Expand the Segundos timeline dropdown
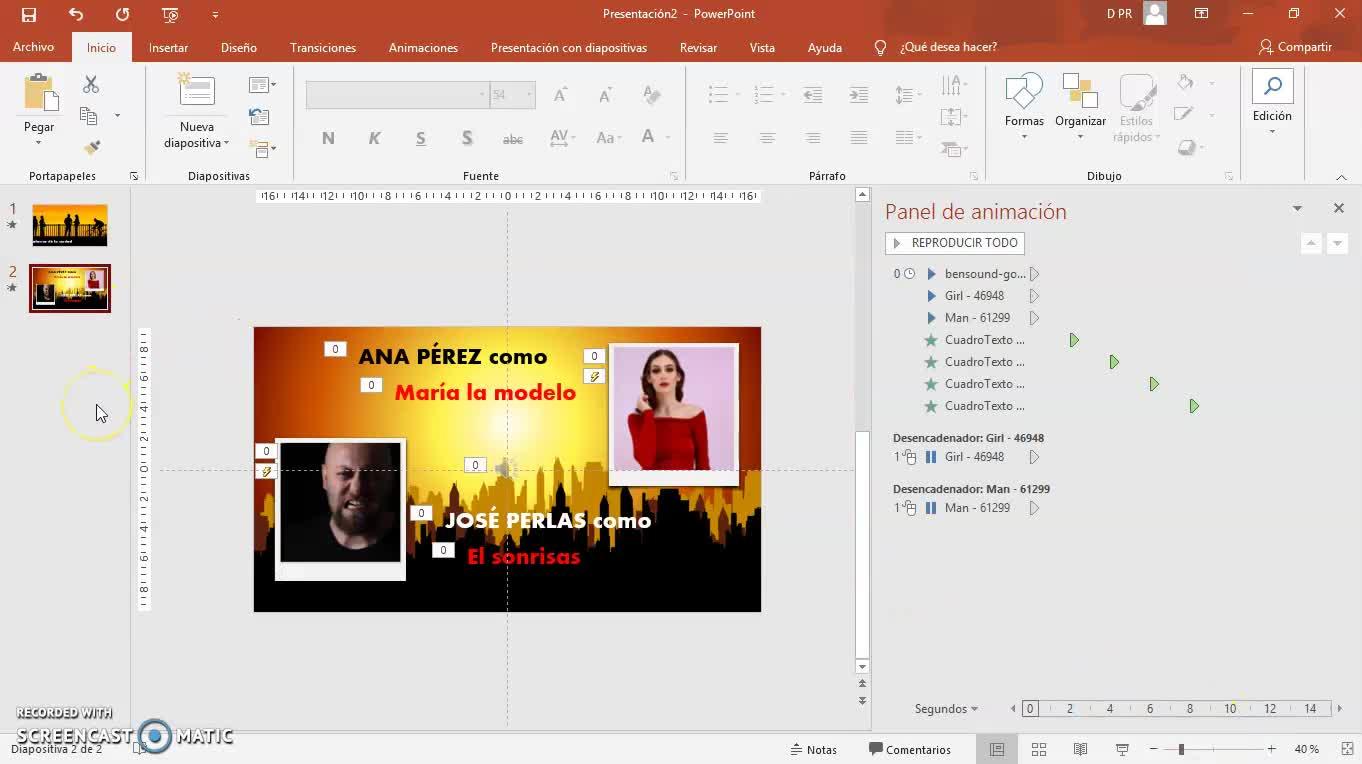Screen dimensions: 1362x764 coord(946,708)
